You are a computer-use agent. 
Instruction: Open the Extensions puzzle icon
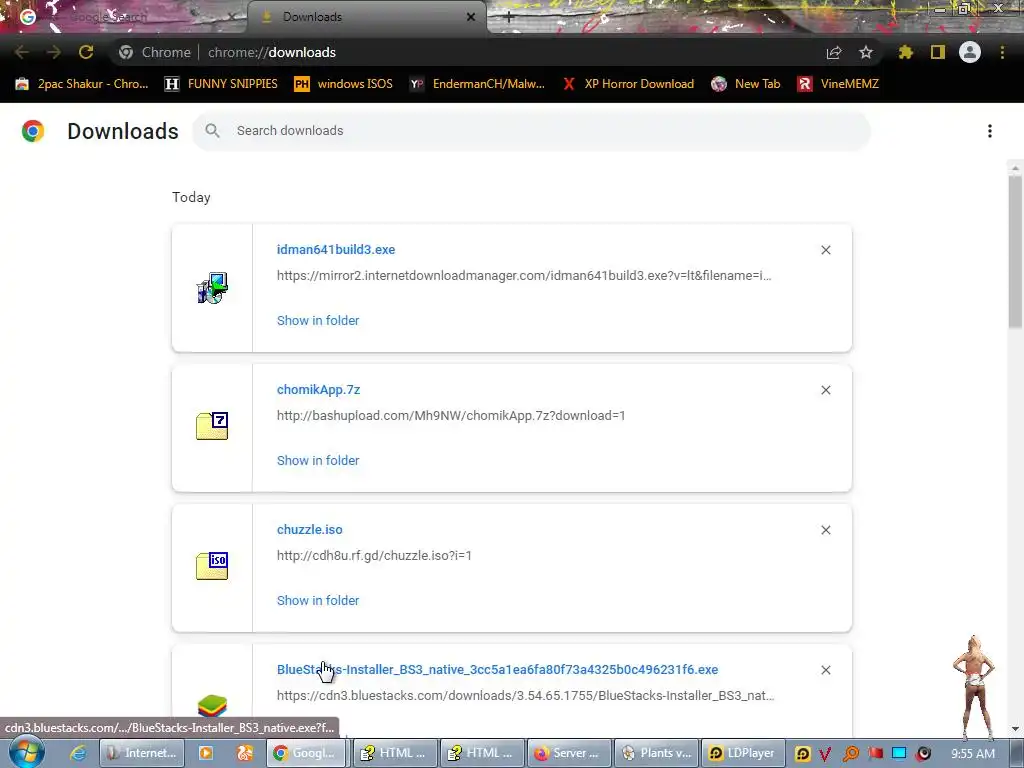pos(906,52)
